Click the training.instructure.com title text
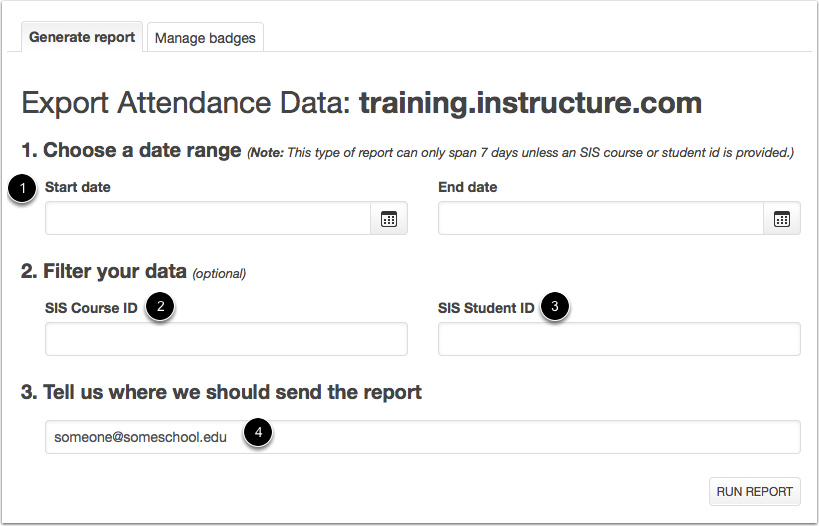 pos(530,103)
